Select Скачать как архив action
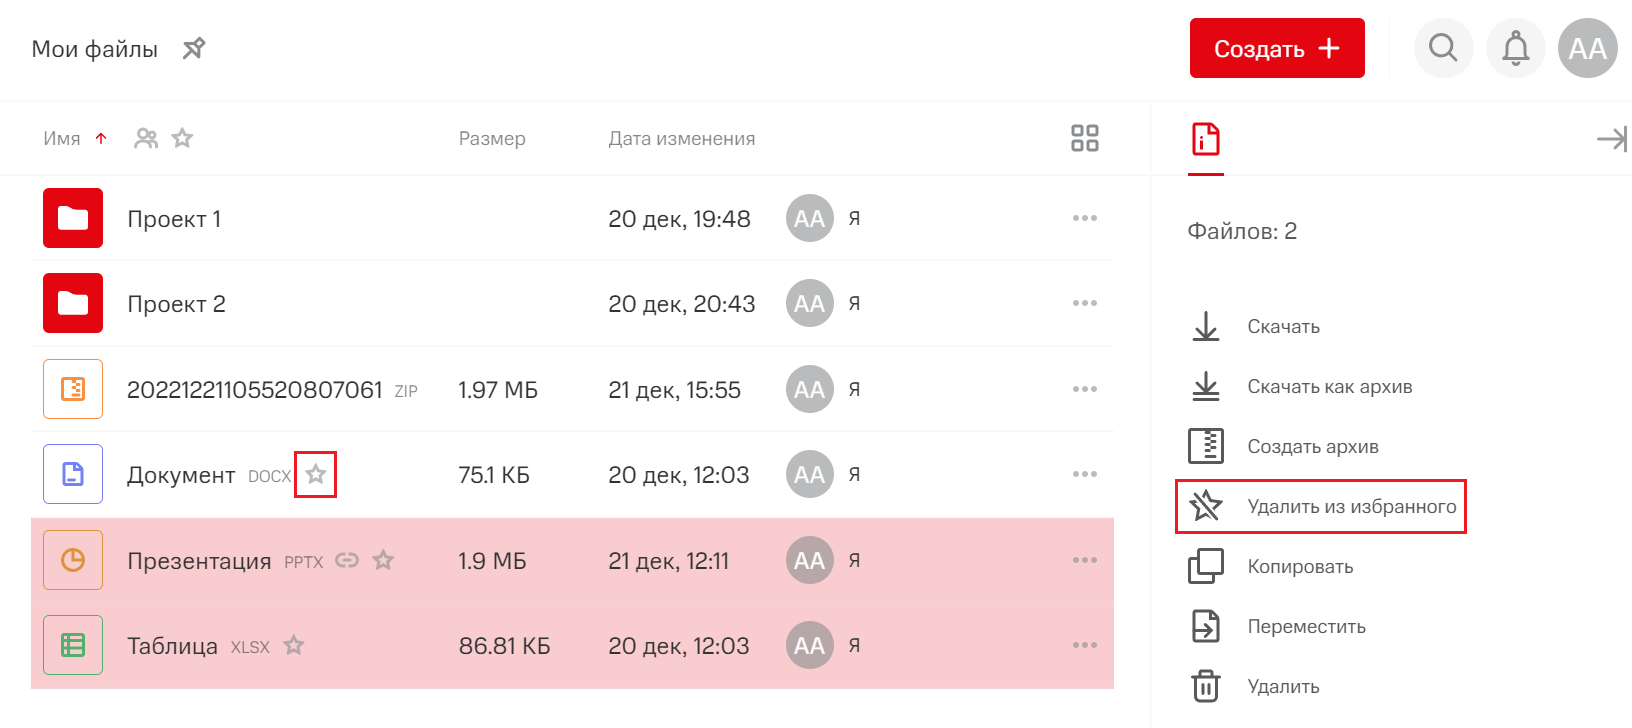This screenshot has width=1632, height=728. (1329, 387)
